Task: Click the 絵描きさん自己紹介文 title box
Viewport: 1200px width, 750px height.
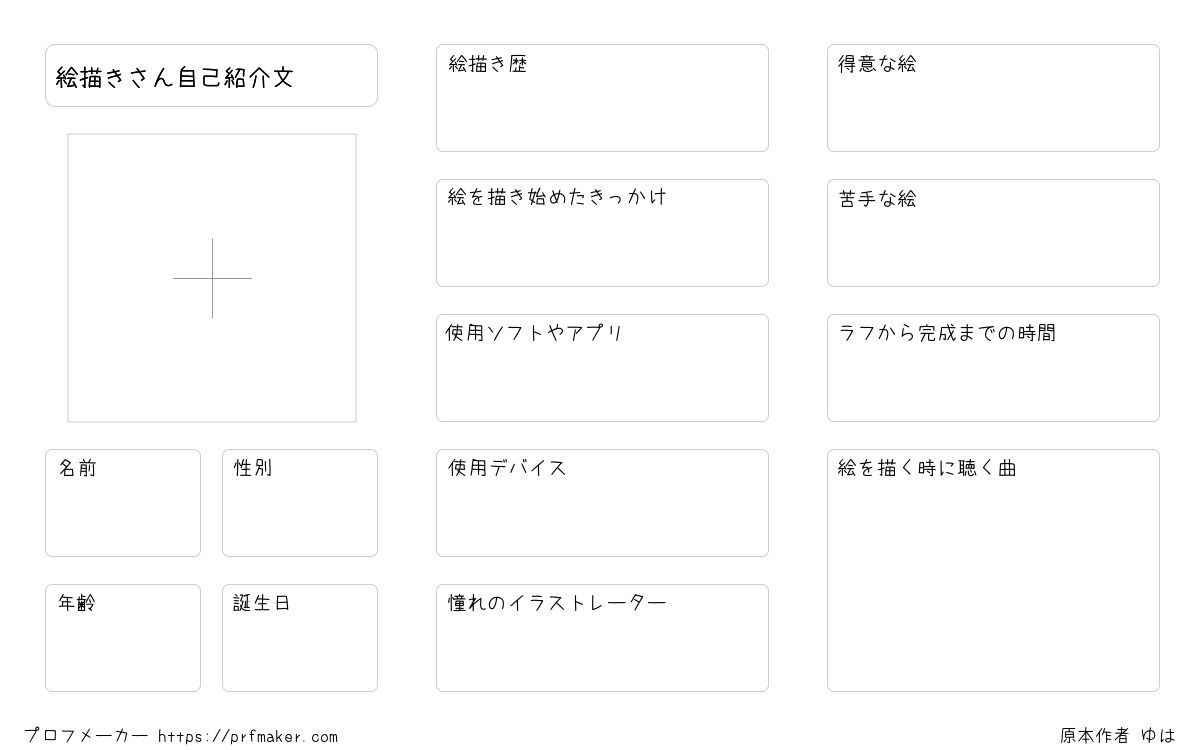Action: click(211, 75)
